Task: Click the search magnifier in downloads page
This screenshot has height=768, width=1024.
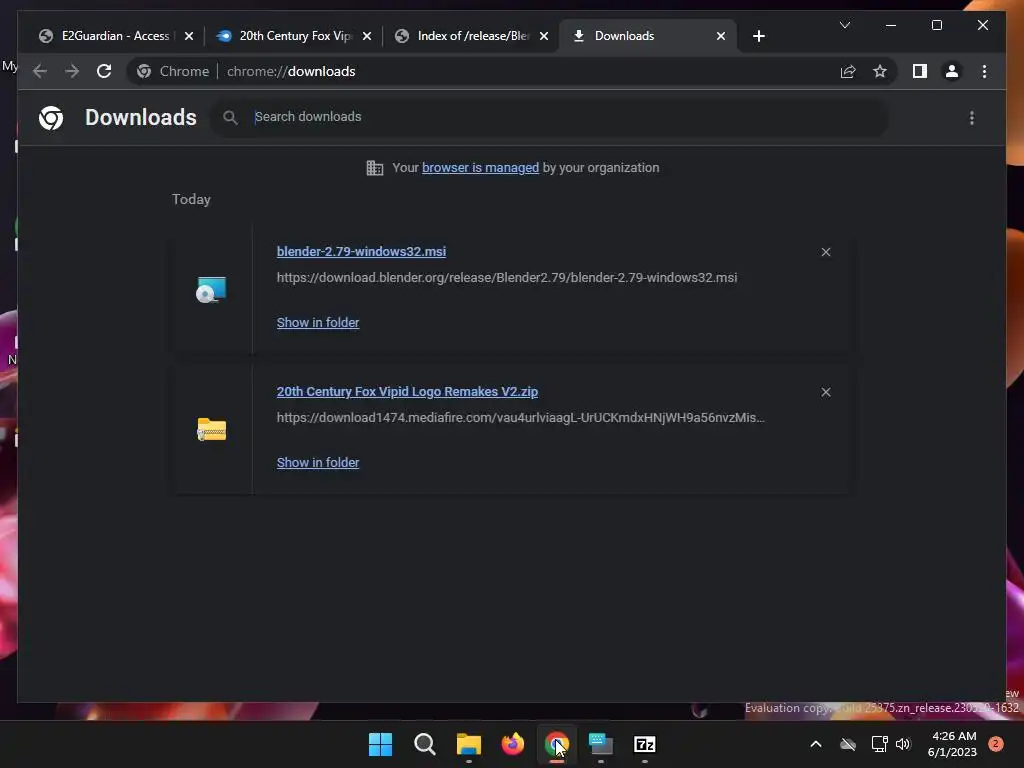Action: pyautogui.click(x=230, y=118)
